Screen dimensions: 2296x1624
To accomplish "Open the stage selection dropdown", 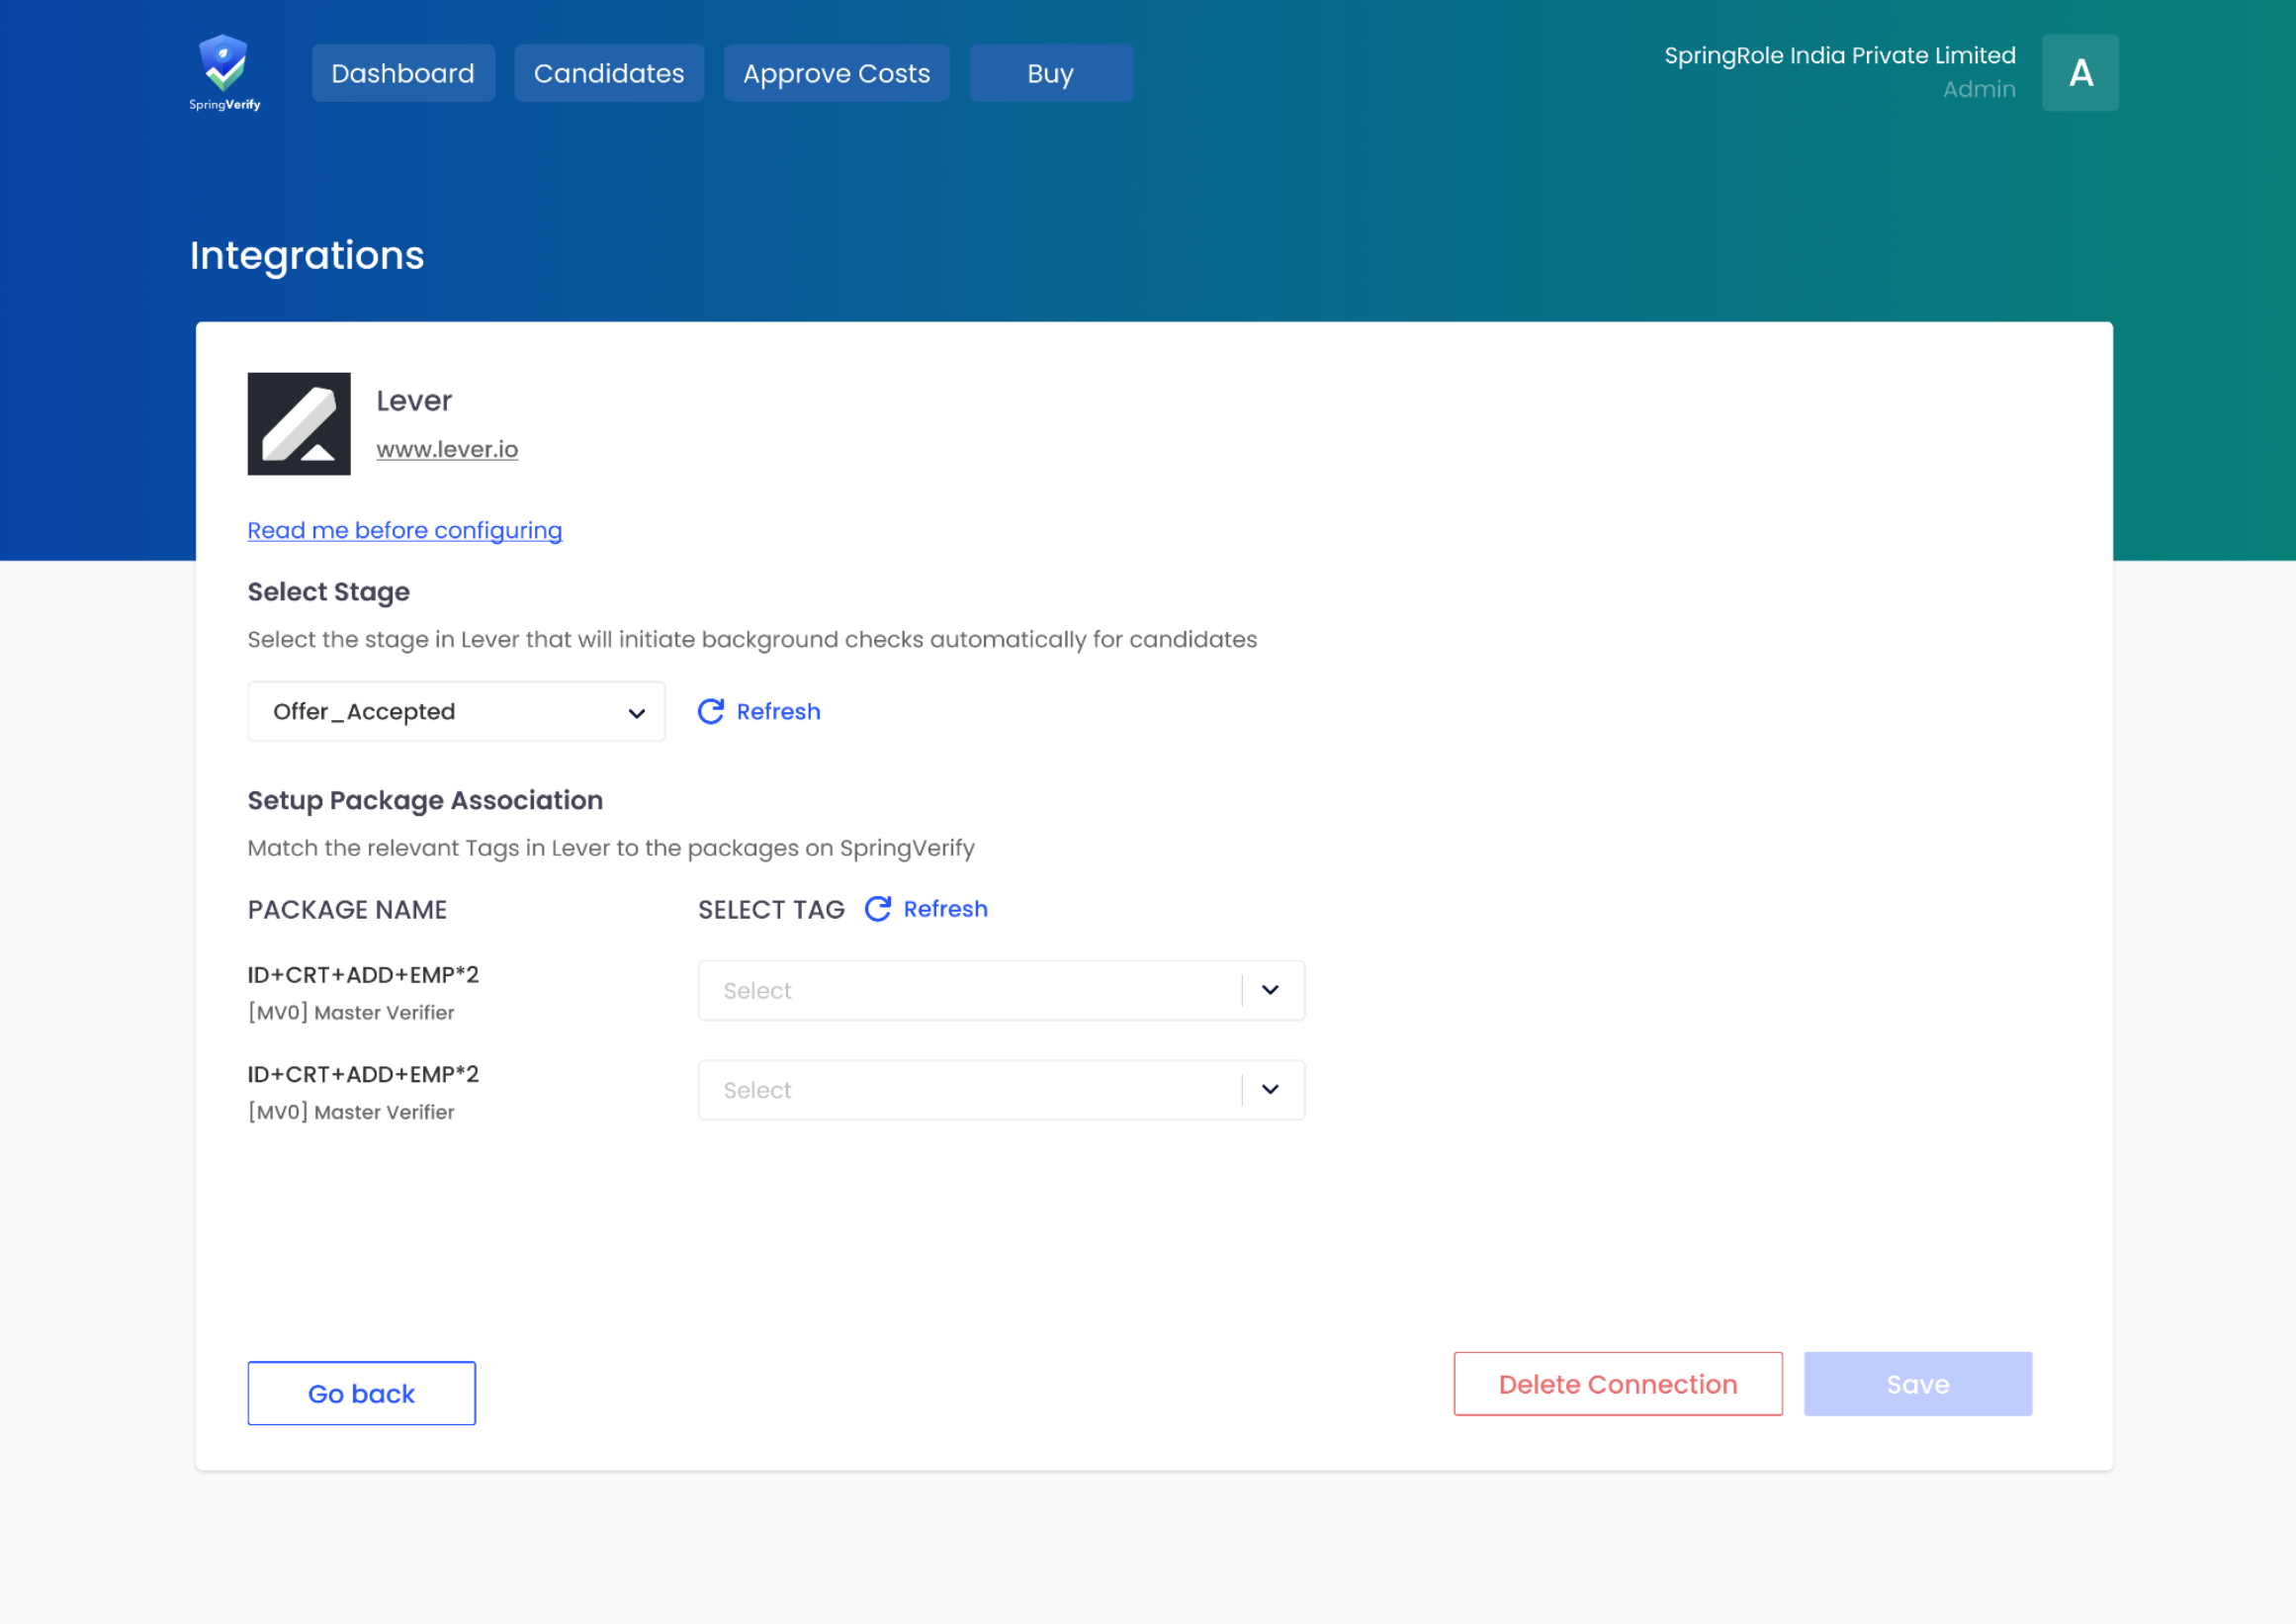I will point(456,711).
